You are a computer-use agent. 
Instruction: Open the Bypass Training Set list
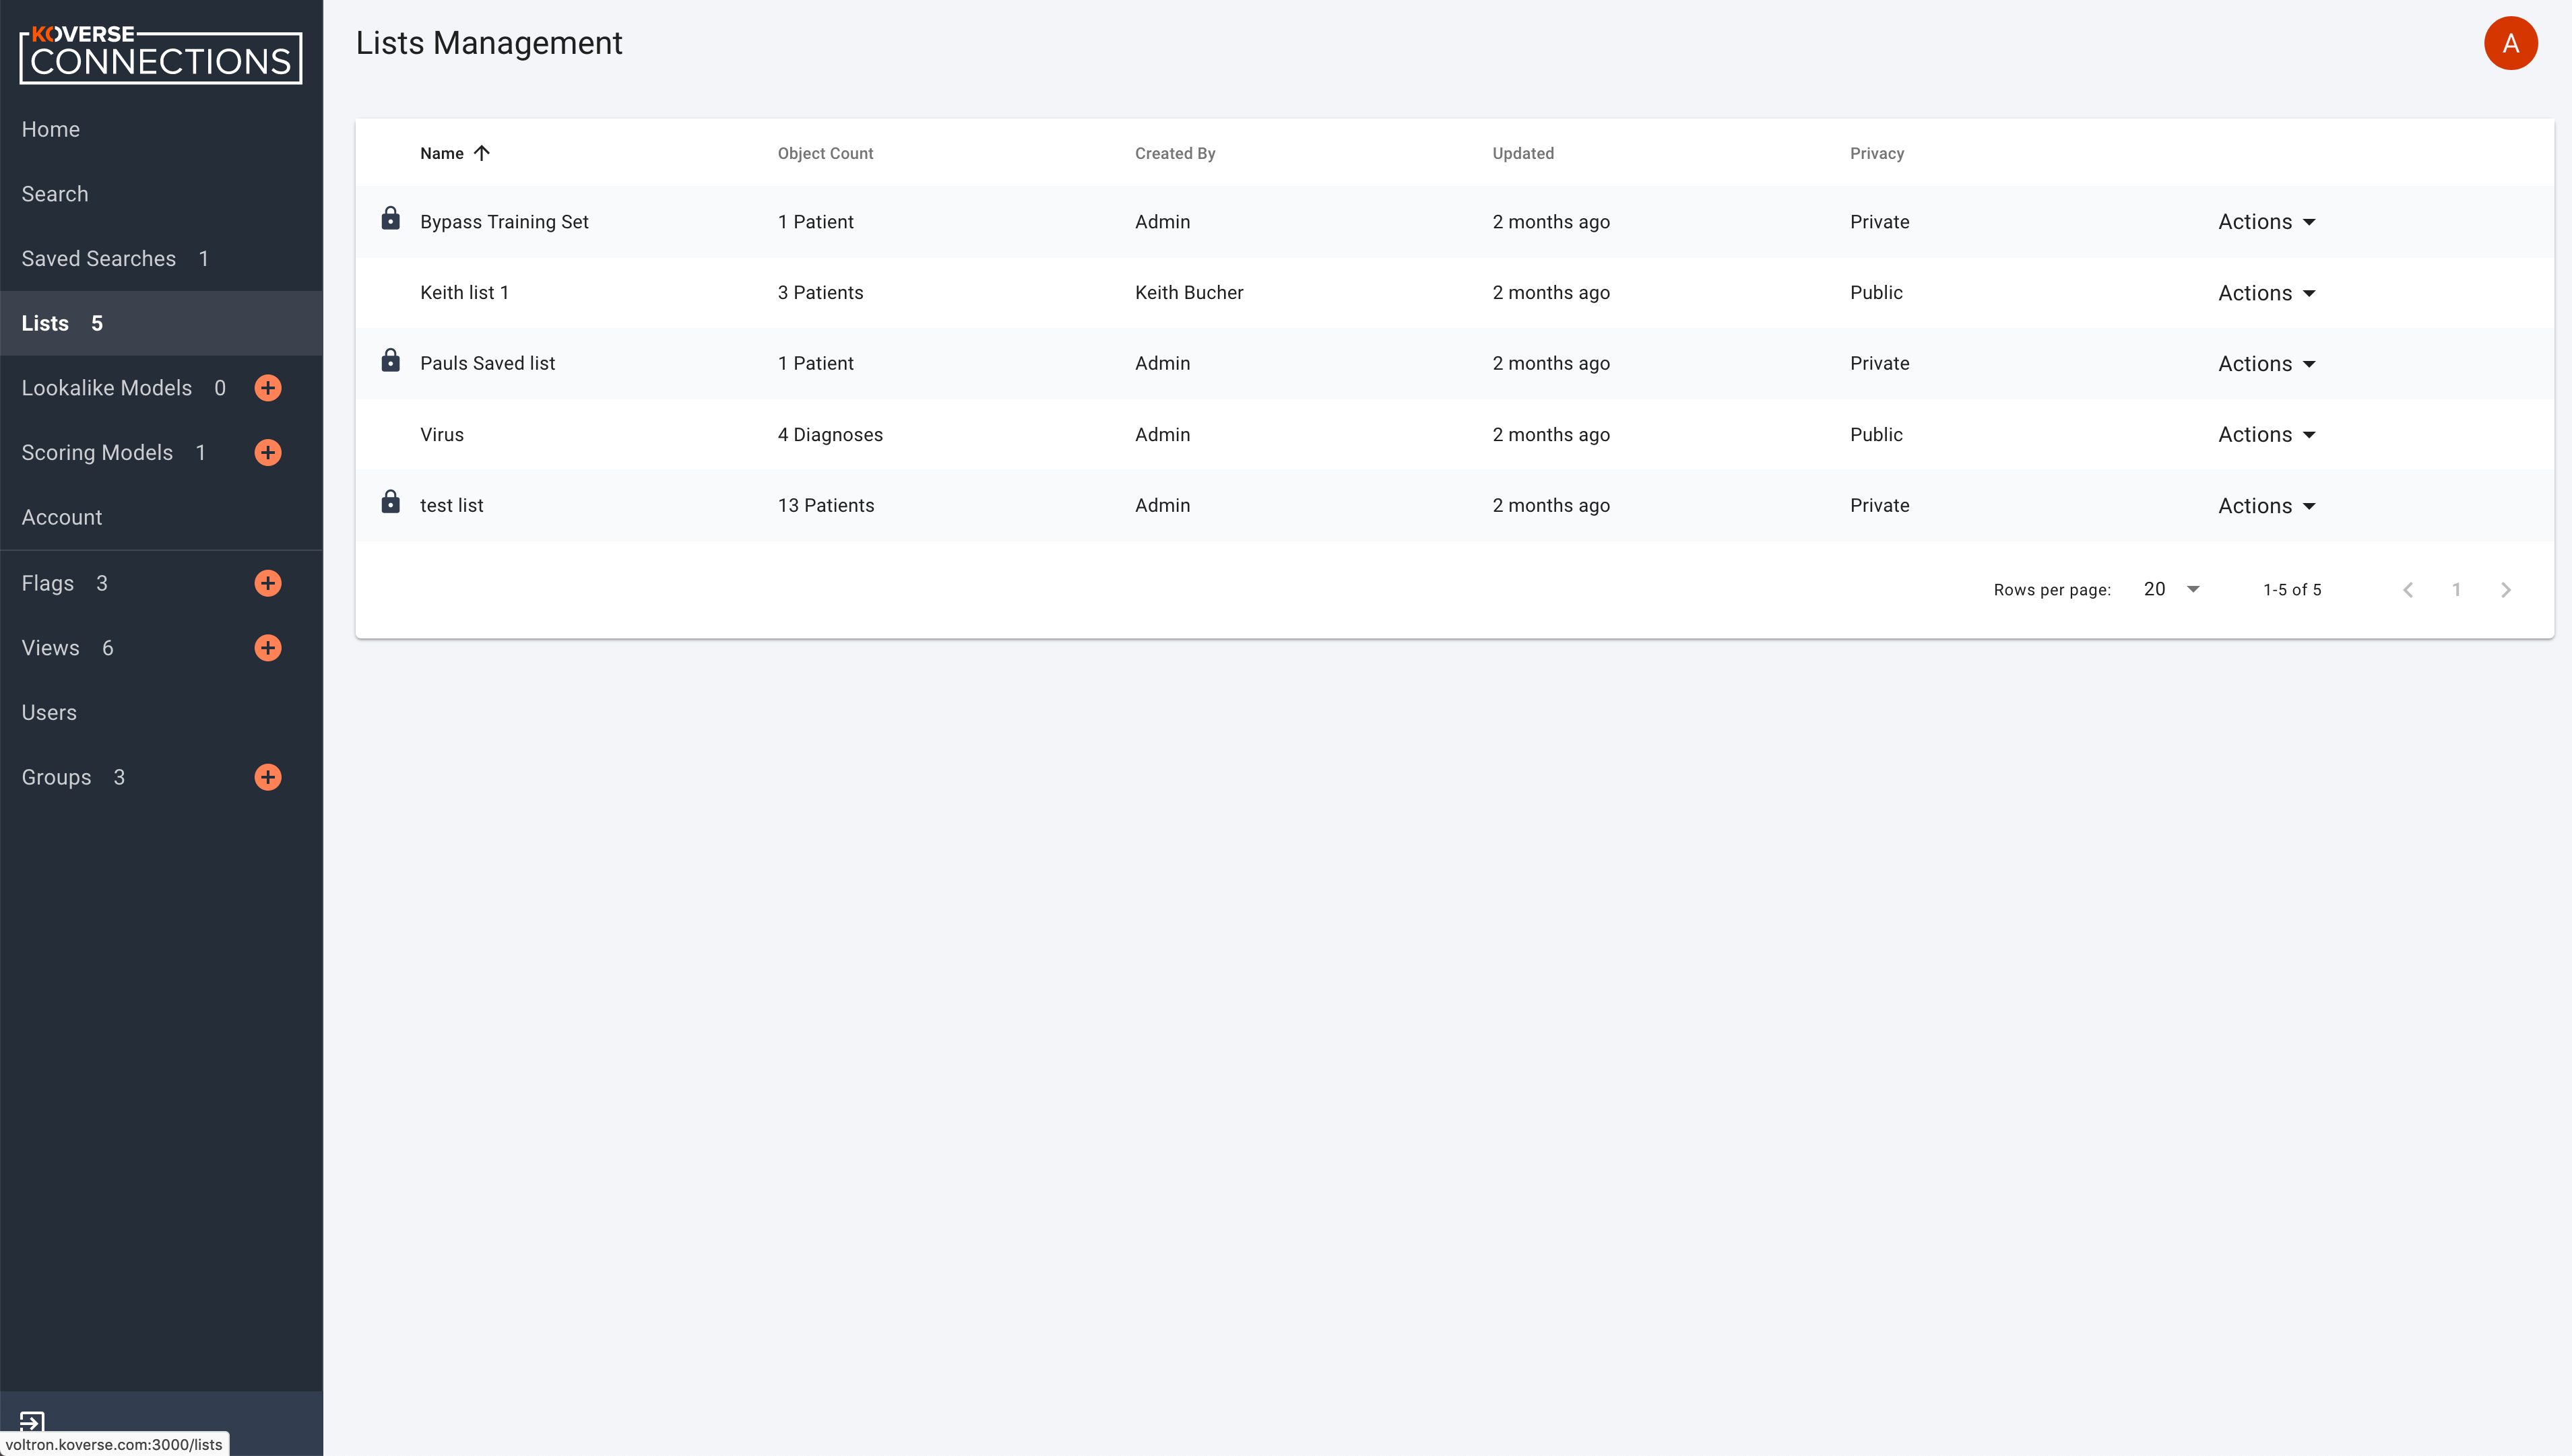coord(504,222)
